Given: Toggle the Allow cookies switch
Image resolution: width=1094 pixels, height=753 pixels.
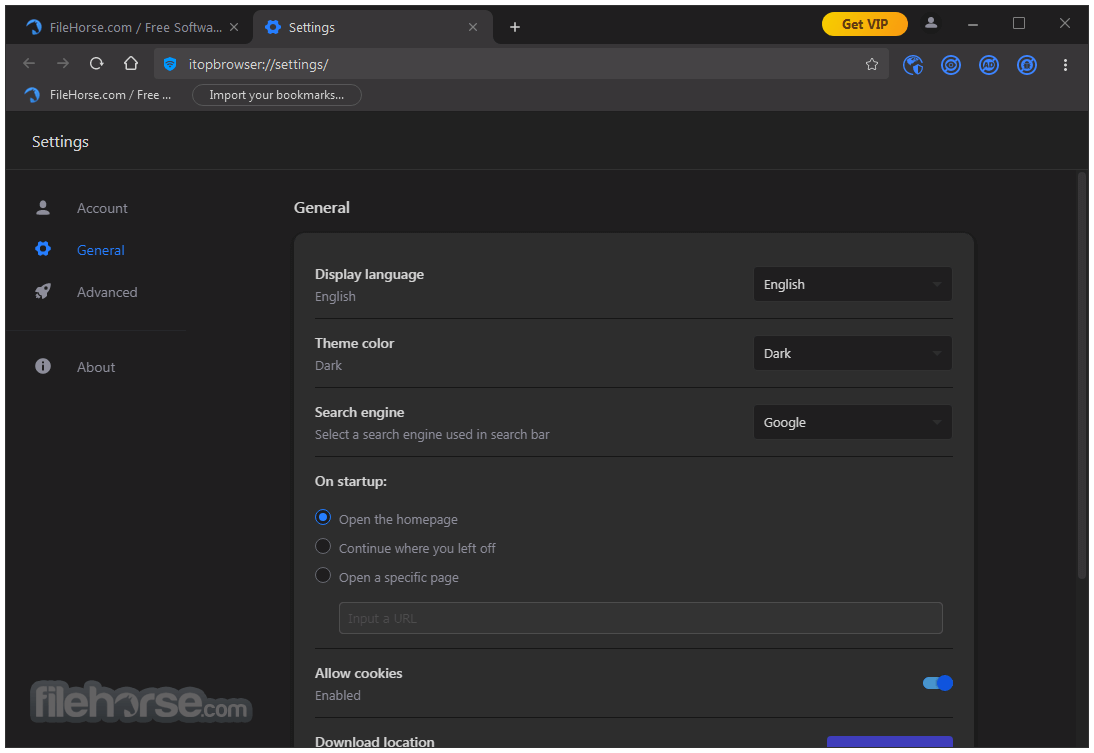Looking at the screenshot, I should pyautogui.click(x=938, y=683).
